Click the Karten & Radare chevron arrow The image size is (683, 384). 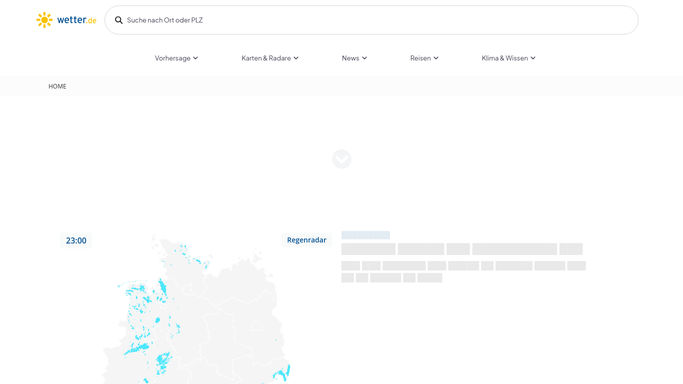pyautogui.click(x=296, y=58)
